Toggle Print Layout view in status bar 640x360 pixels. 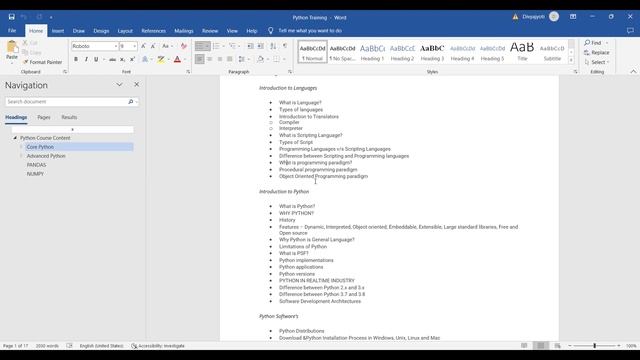(x=541, y=346)
